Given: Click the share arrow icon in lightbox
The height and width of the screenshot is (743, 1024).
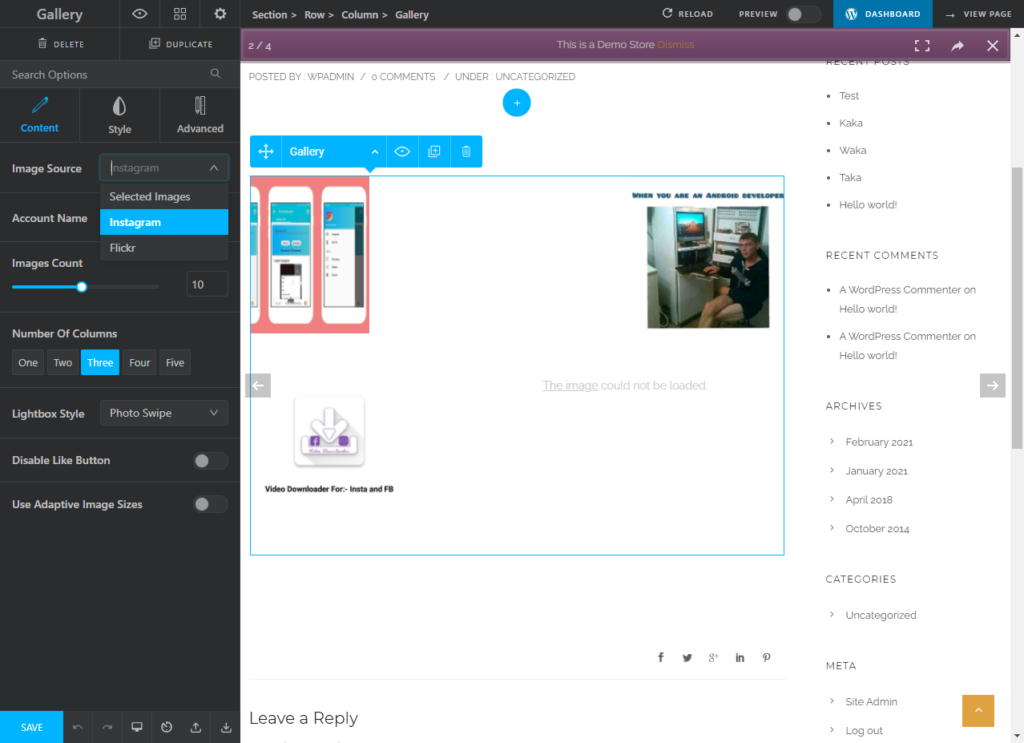Looking at the screenshot, I should click(957, 45).
